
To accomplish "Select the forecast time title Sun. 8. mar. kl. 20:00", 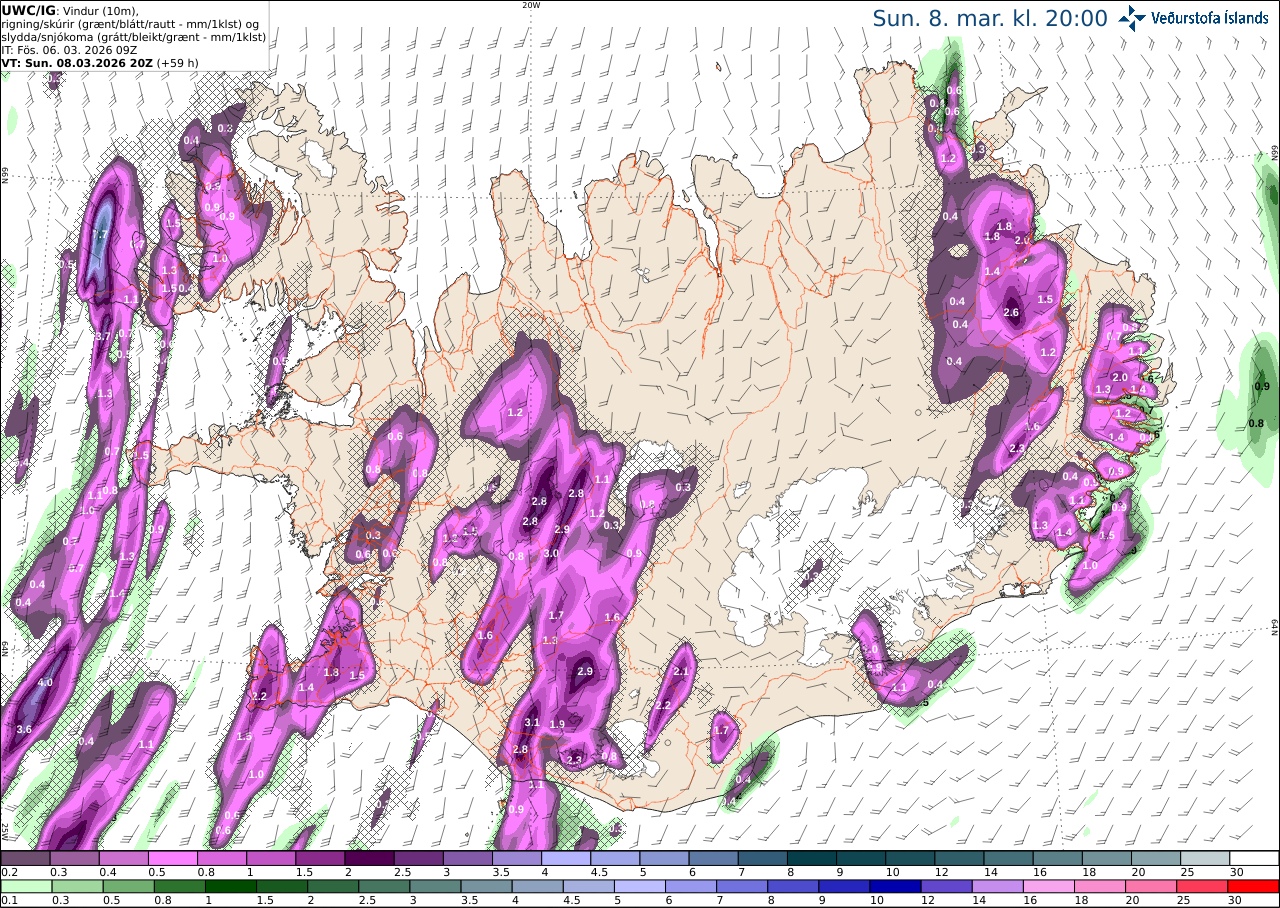I will point(990,18).
